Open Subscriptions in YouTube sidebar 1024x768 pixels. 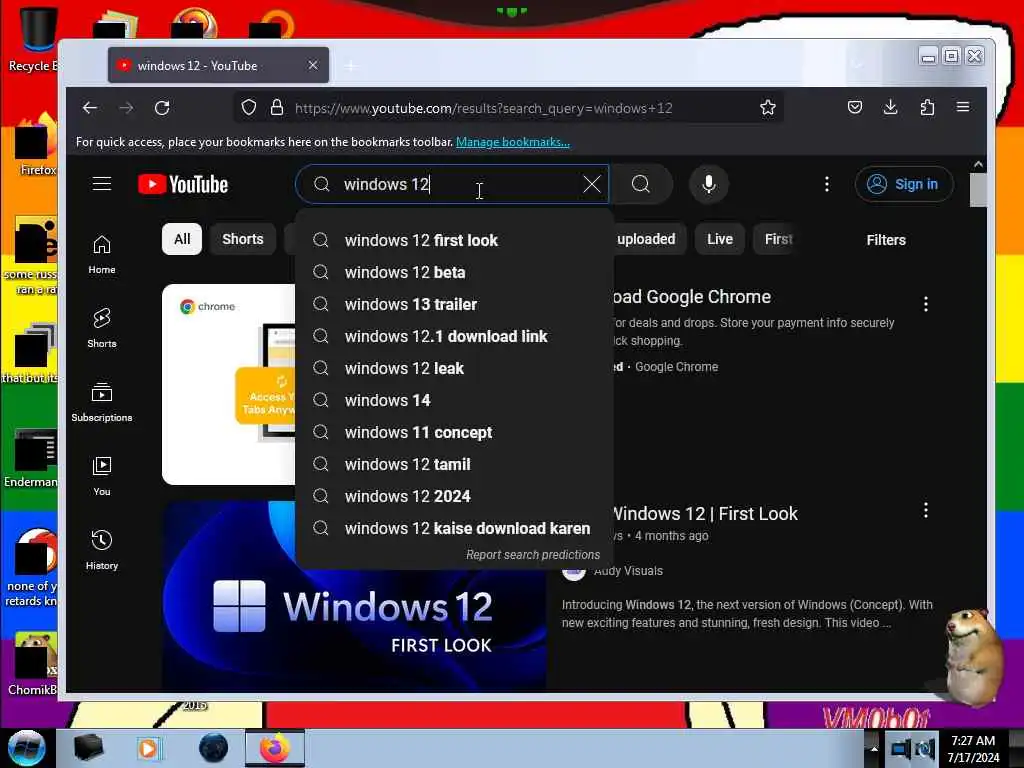click(102, 402)
